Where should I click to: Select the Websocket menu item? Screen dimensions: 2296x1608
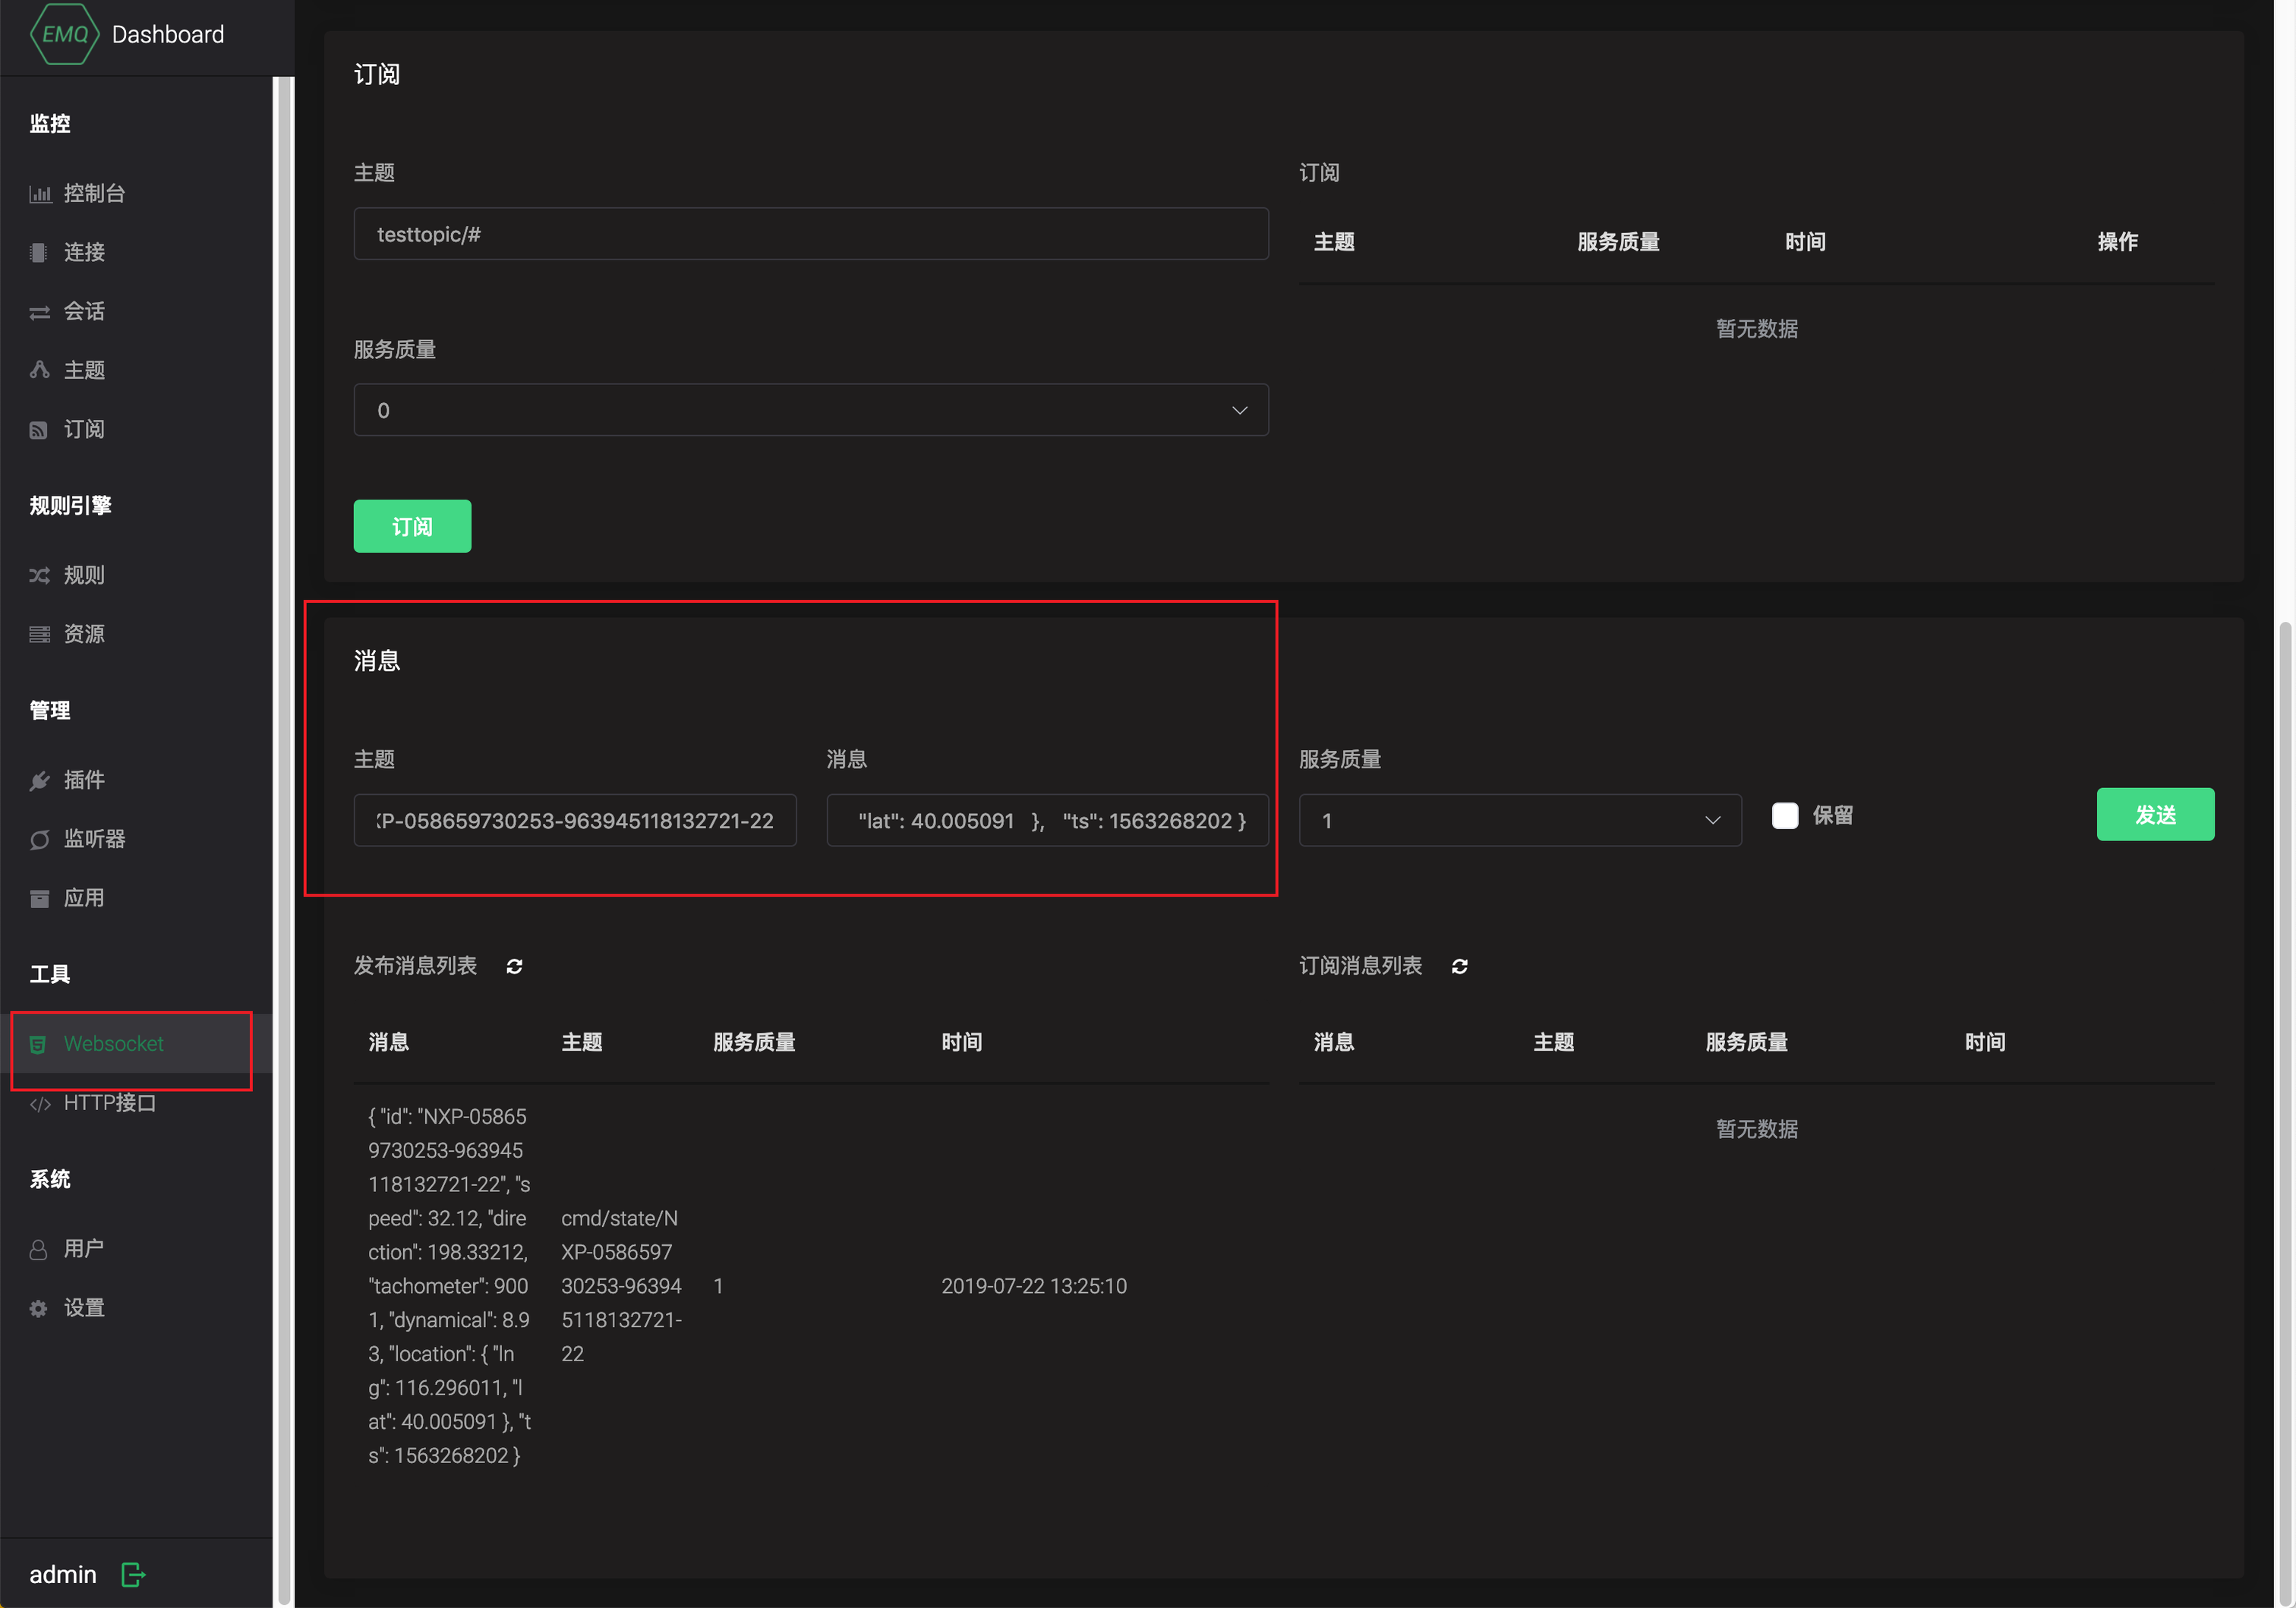pyautogui.click(x=113, y=1044)
